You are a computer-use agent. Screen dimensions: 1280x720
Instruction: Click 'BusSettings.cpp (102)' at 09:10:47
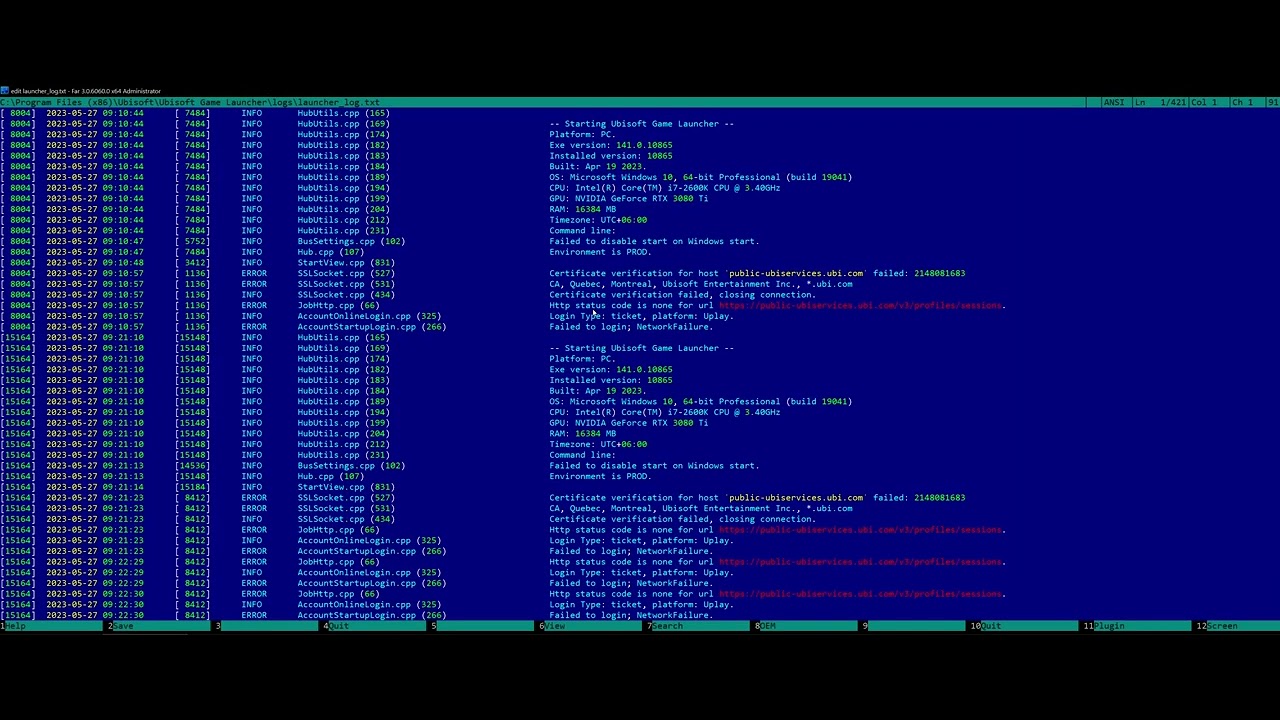[x=351, y=241]
